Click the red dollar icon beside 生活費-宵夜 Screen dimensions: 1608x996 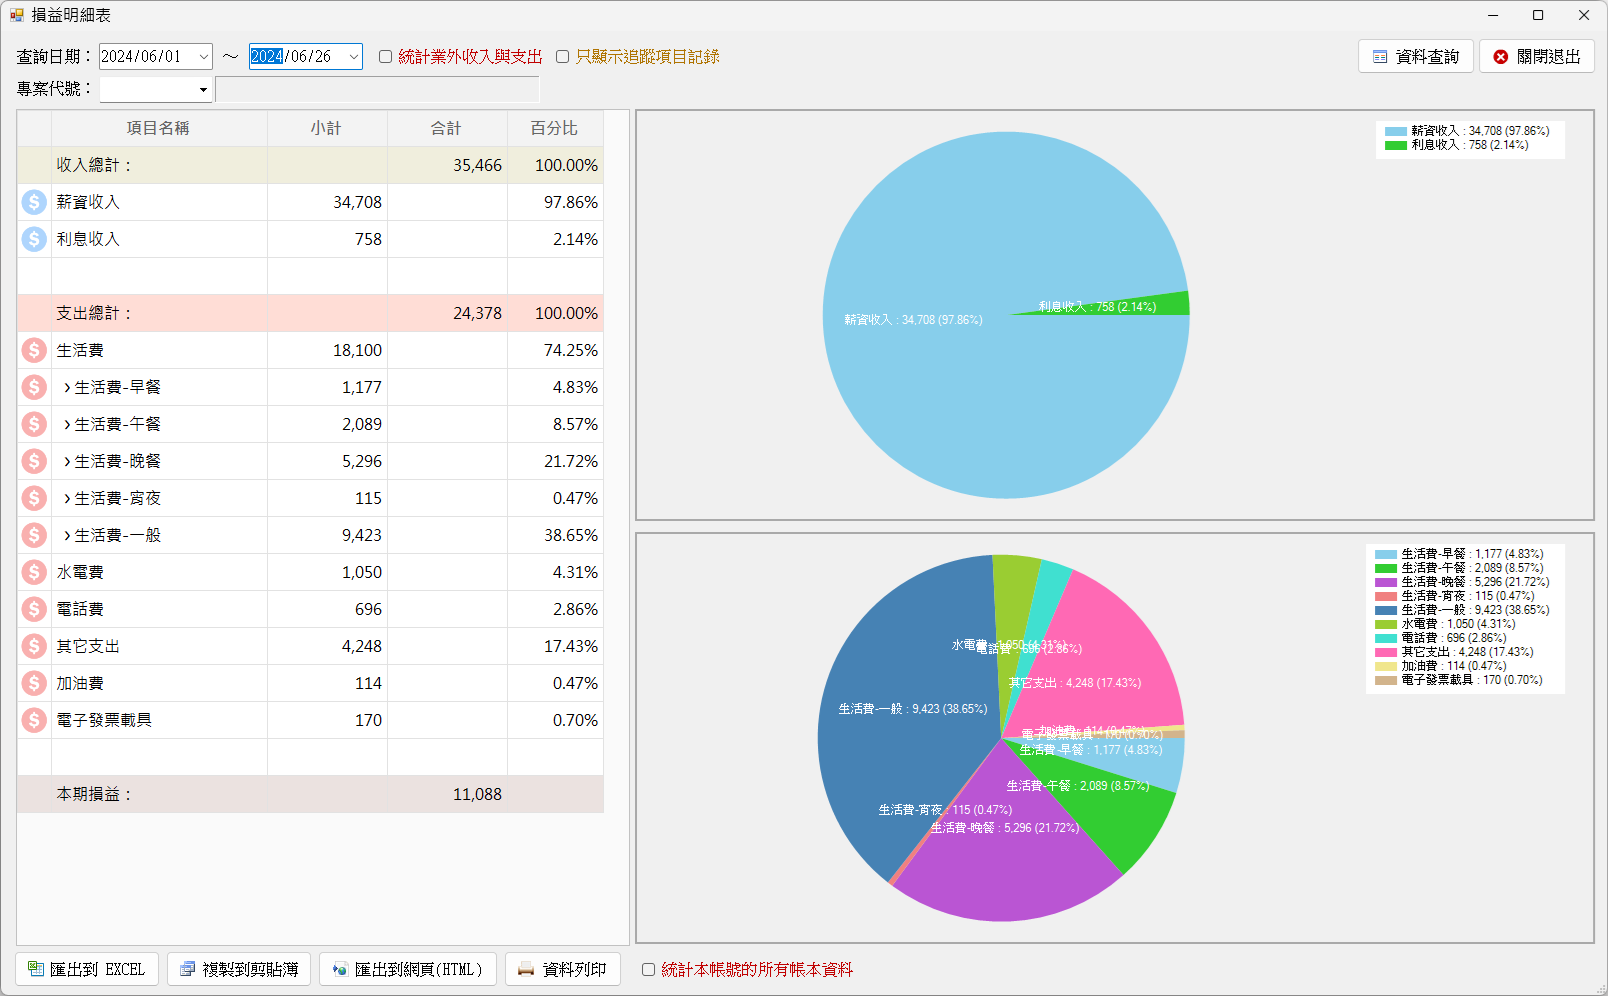point(34,498)
